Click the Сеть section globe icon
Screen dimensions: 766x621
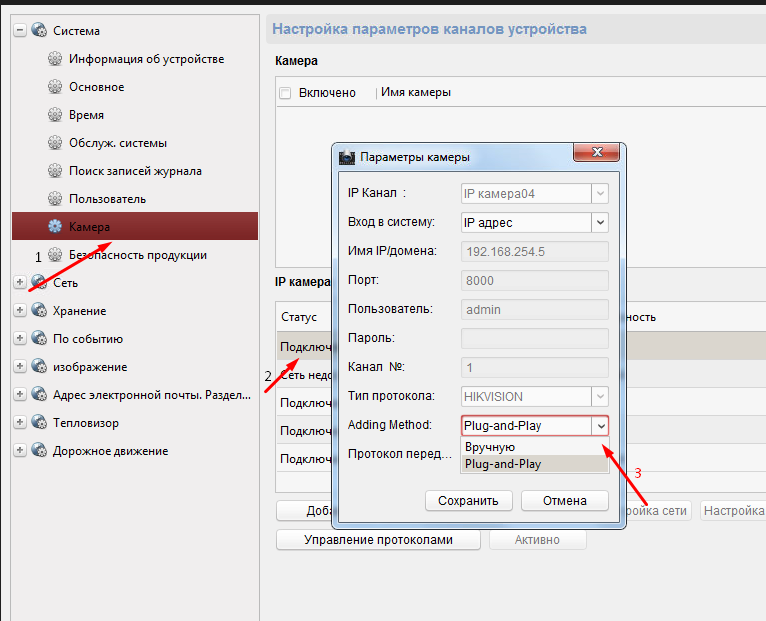[39, 283]
